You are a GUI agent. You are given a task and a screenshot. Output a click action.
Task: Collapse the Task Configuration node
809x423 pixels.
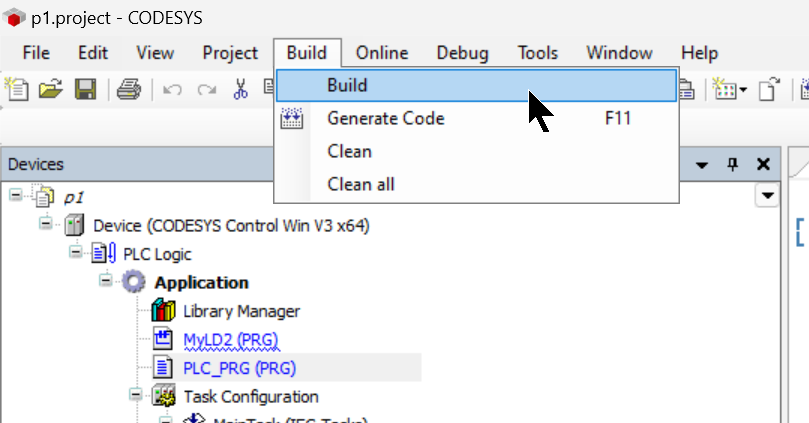coord(136,395)
